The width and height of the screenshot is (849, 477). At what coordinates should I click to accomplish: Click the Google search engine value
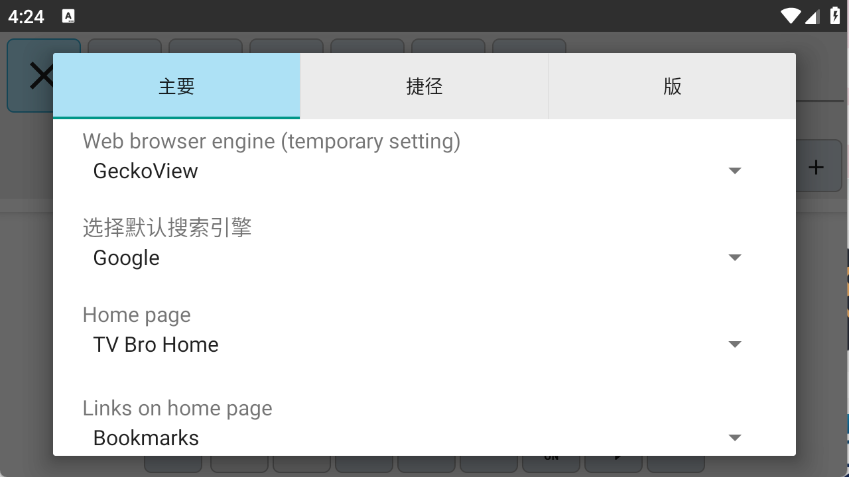[126, 258]
